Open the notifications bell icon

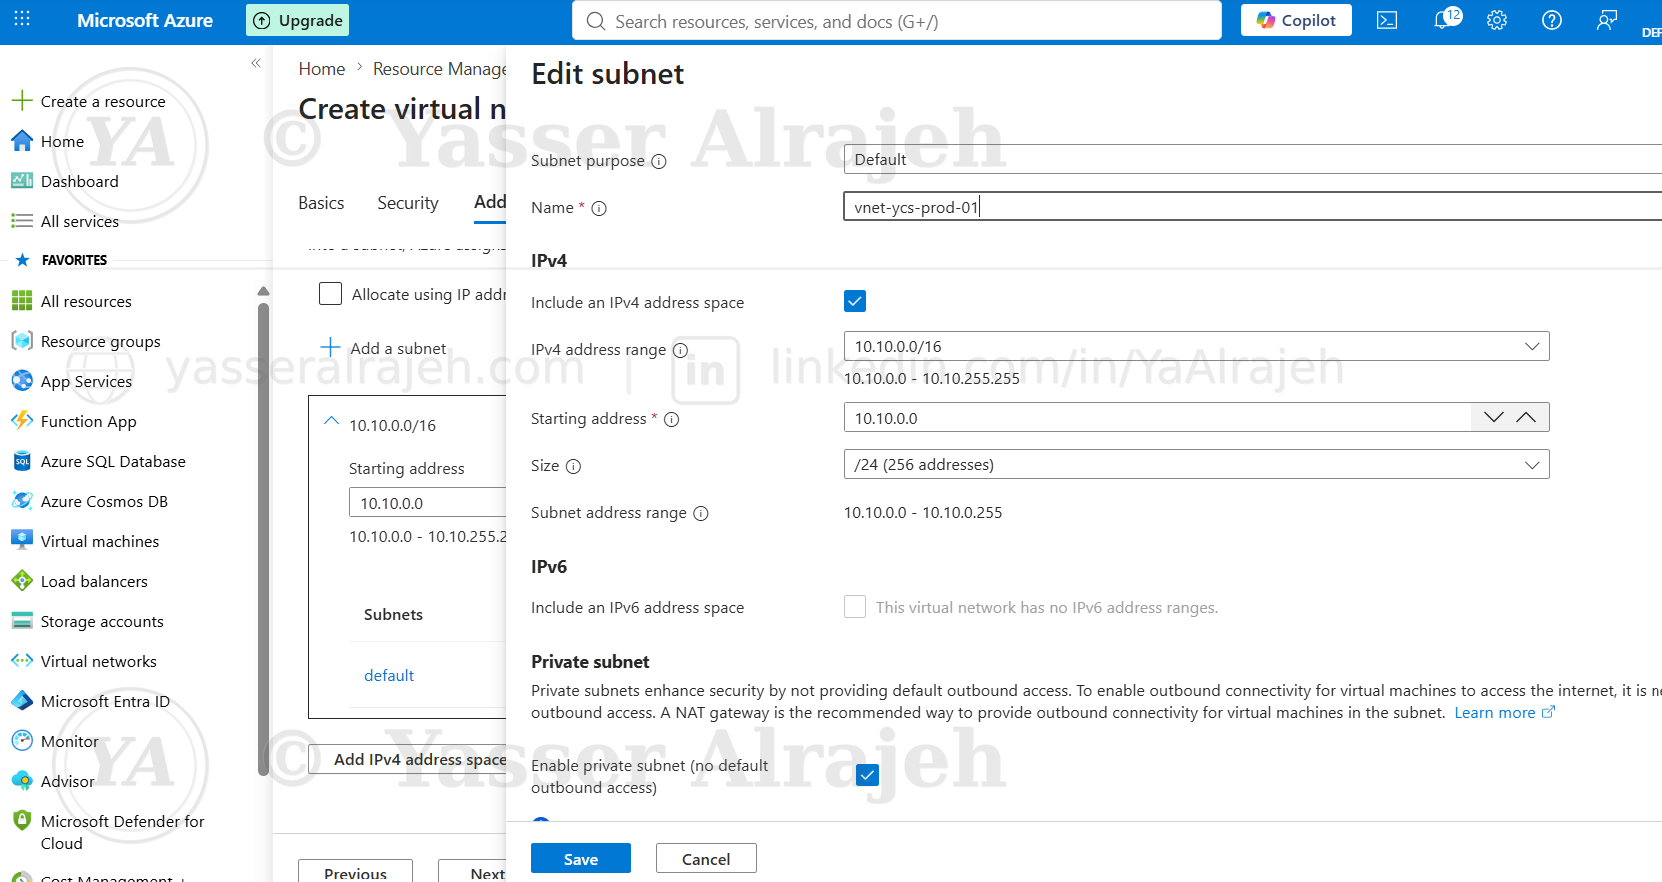(1442, 20)
